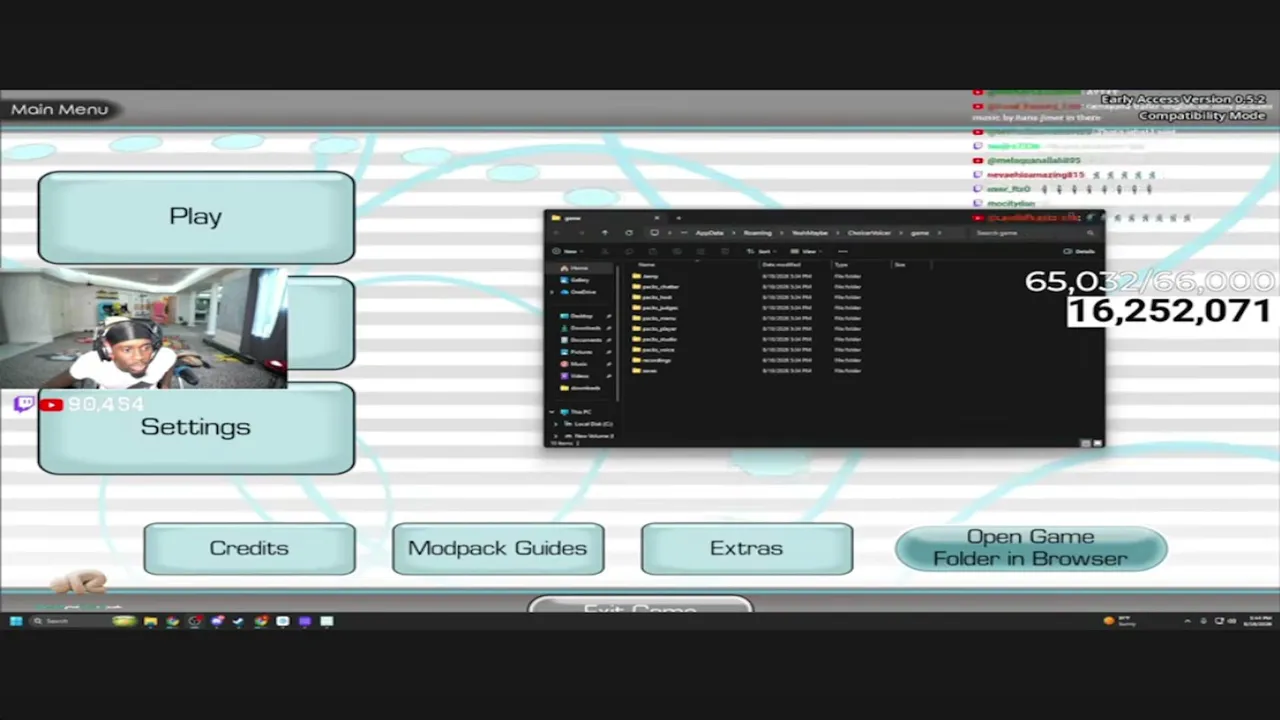Image resolution: width=1280 pixels, height=720 pixels.
Task: Open the Extras menu
Action: [747, 548]
